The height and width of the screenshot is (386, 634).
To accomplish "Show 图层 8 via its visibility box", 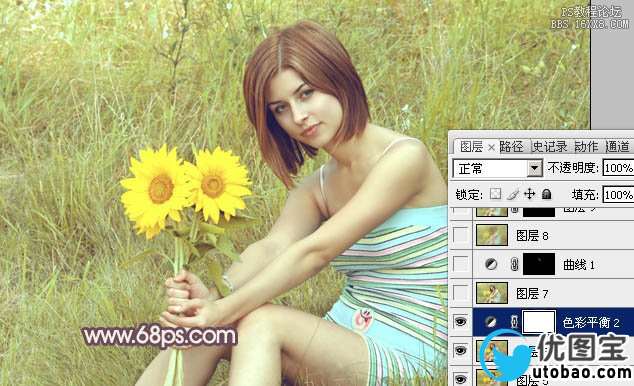I will (x=461, y=235).
